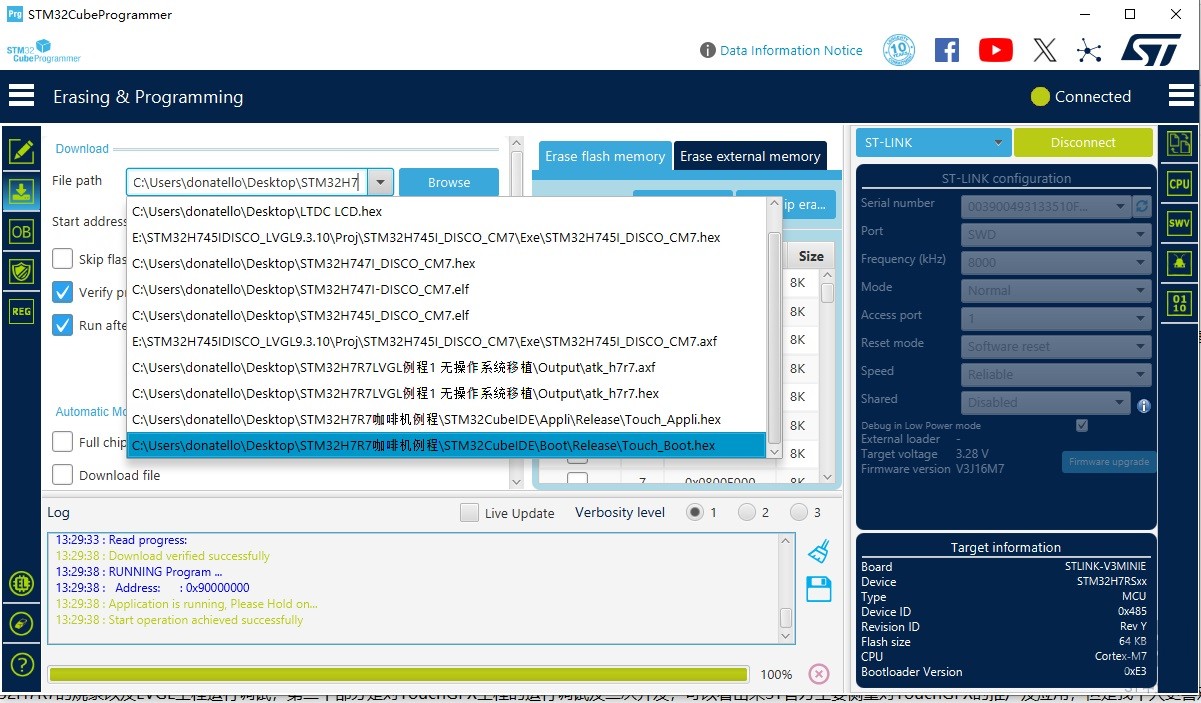
Task: Click the Firmware upgrade button
Action: (1108, 462)
